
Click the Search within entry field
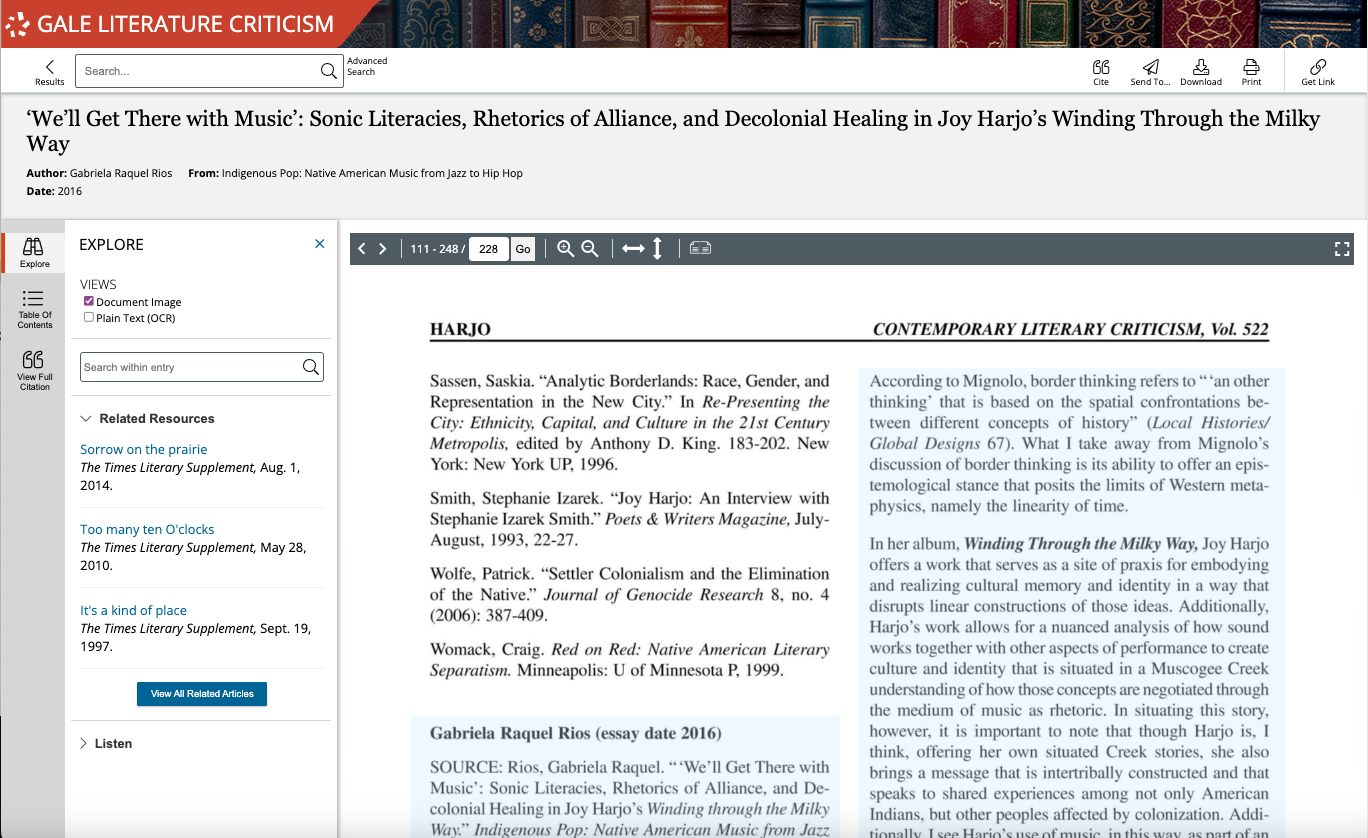[190, 367]
